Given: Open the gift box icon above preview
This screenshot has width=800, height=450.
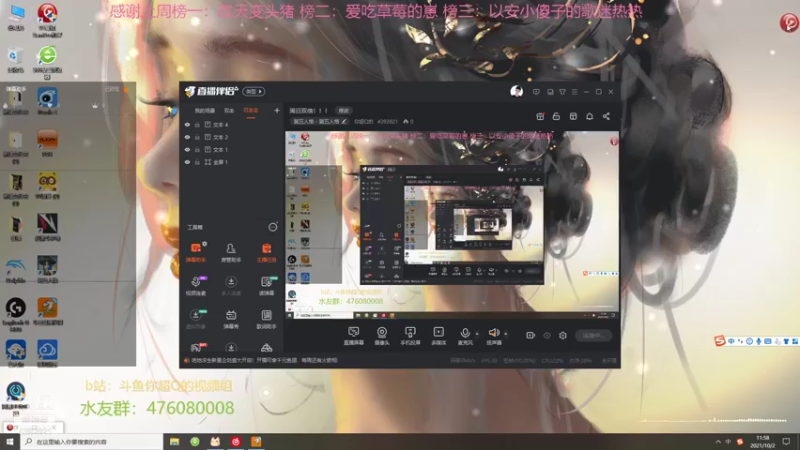Looking at the screenshot, I should (540, 116).
